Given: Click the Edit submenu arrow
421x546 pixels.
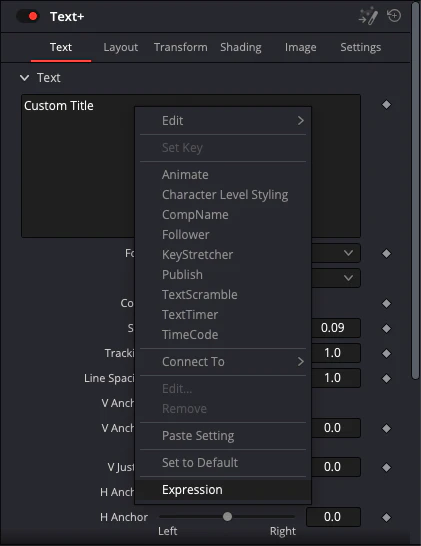Looking at the screenshot, I should coord(301,121).
